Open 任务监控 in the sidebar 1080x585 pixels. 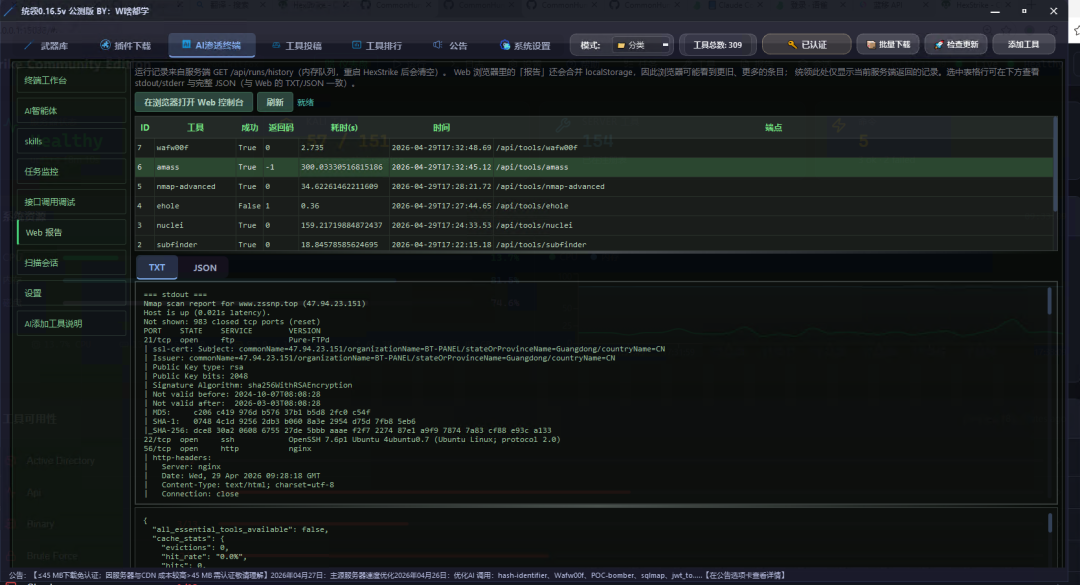pyautogui.click(x=72, y=172)
